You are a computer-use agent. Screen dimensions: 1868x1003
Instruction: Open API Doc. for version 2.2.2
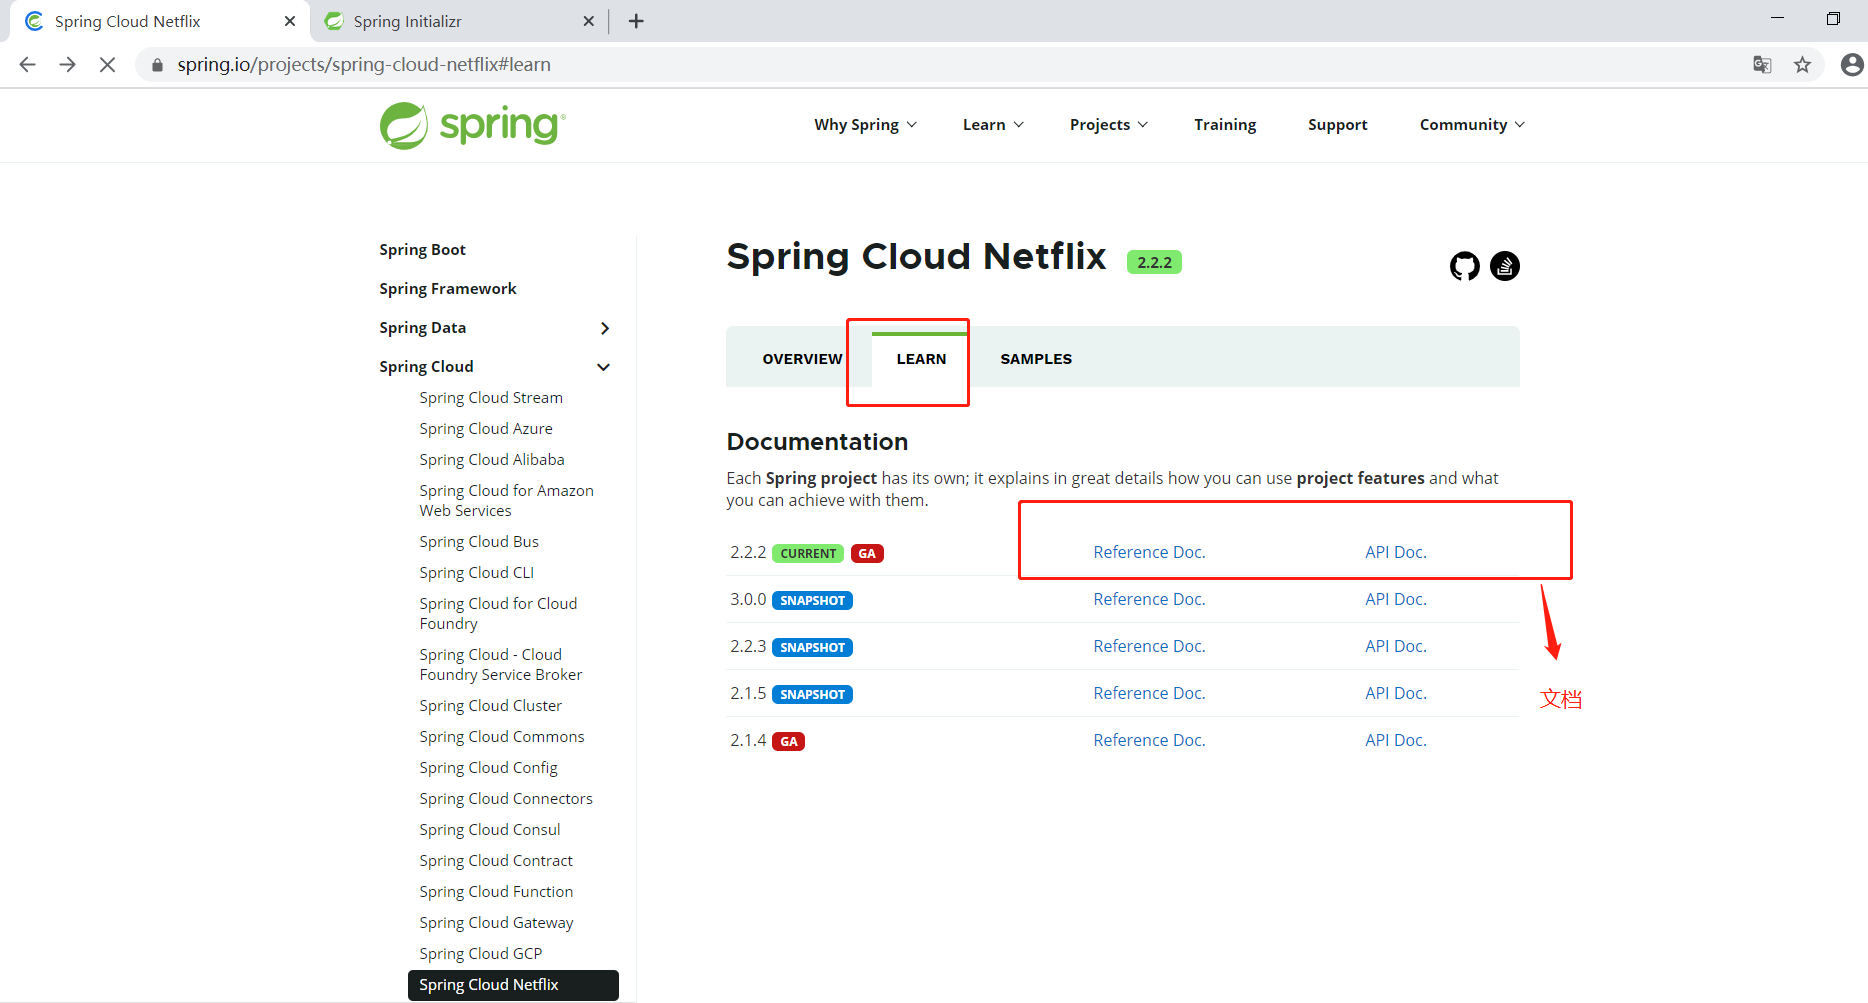pos(1396,552)
